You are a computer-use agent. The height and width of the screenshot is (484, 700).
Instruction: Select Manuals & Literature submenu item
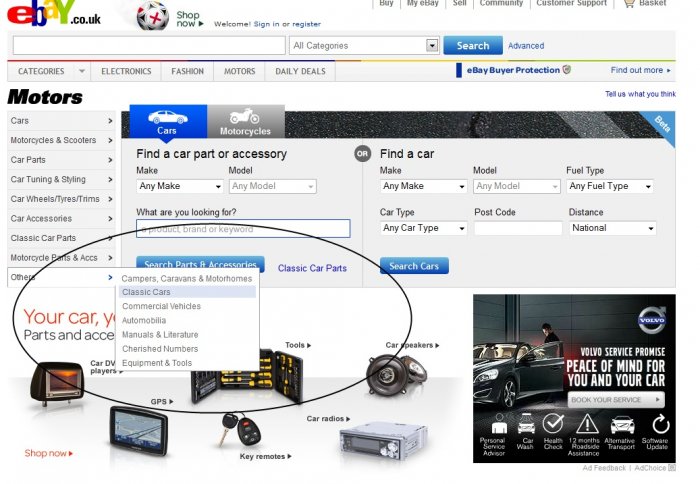coord(160,335)
